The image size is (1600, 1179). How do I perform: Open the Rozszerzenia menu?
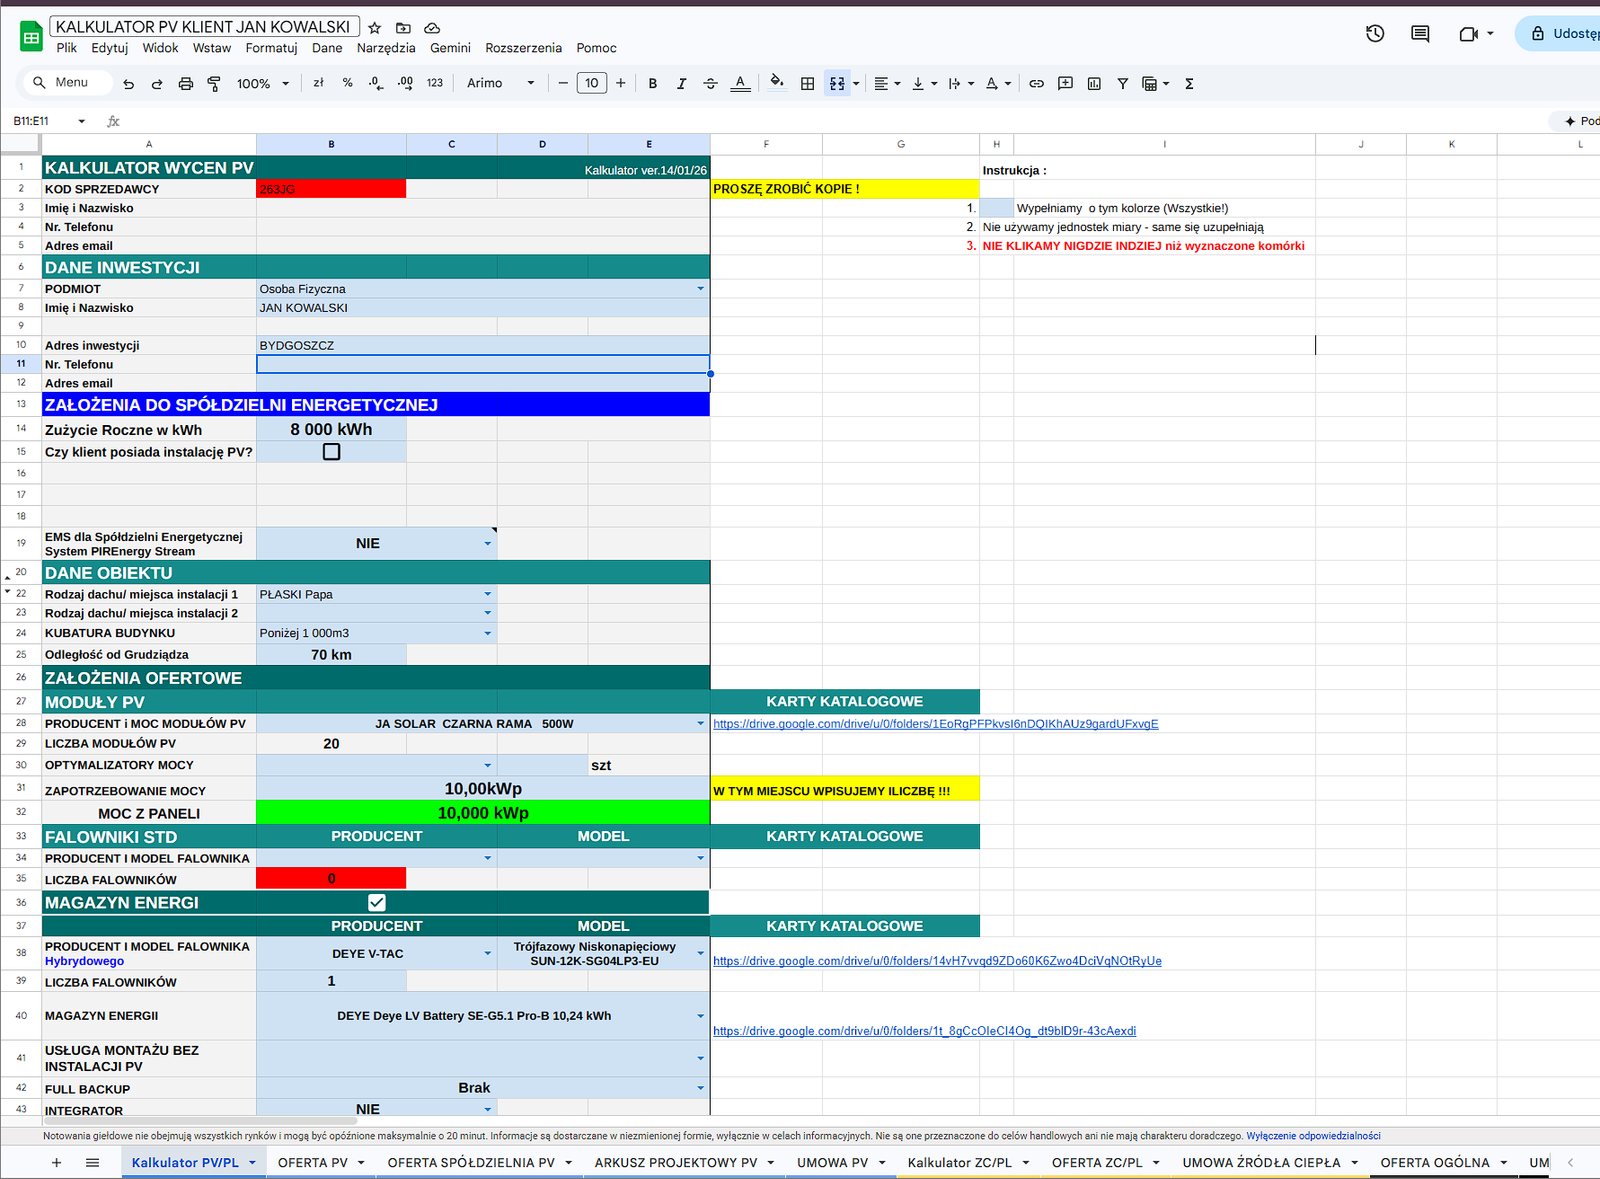tap(523, 48)
